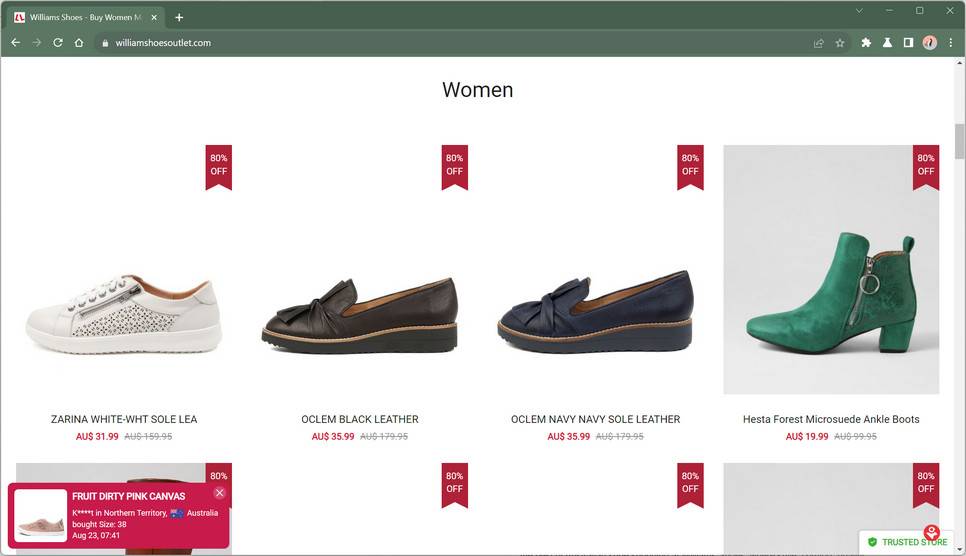Bookmark this page with the star
The height and width of the screenshot is (556, 966).
tap(840, 43)
